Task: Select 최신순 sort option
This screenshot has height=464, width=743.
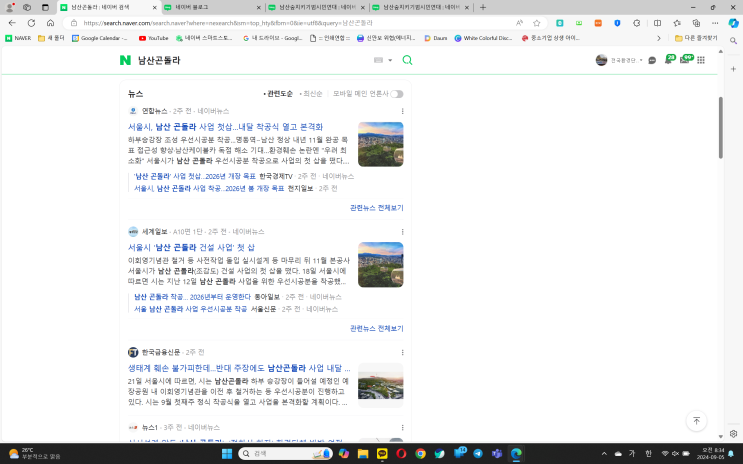Action: click(311, 94)
